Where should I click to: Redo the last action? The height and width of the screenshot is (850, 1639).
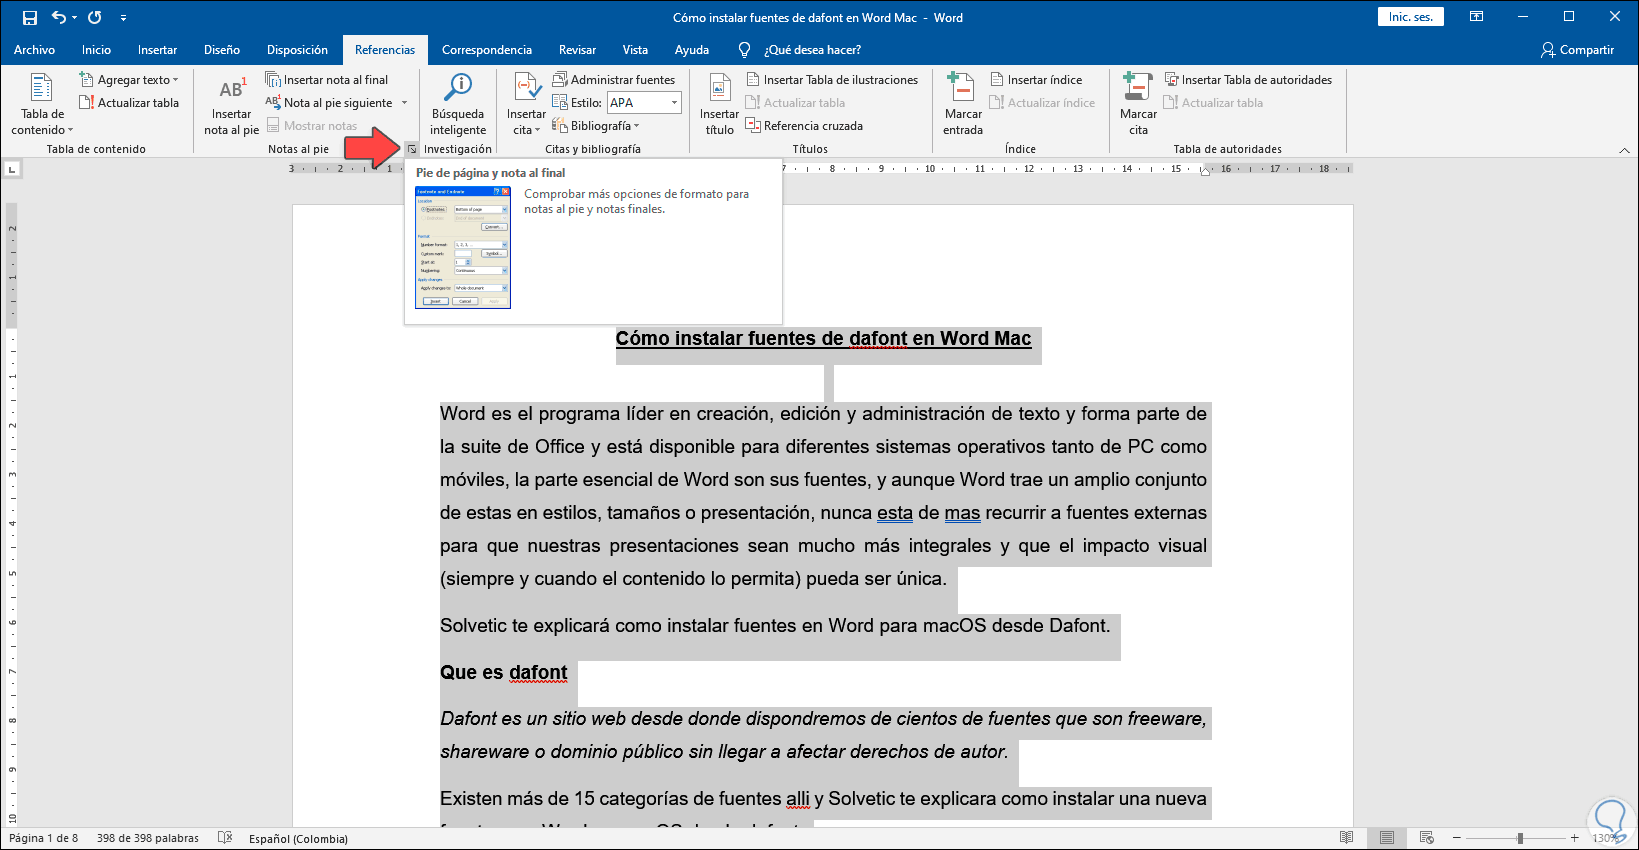95,17
